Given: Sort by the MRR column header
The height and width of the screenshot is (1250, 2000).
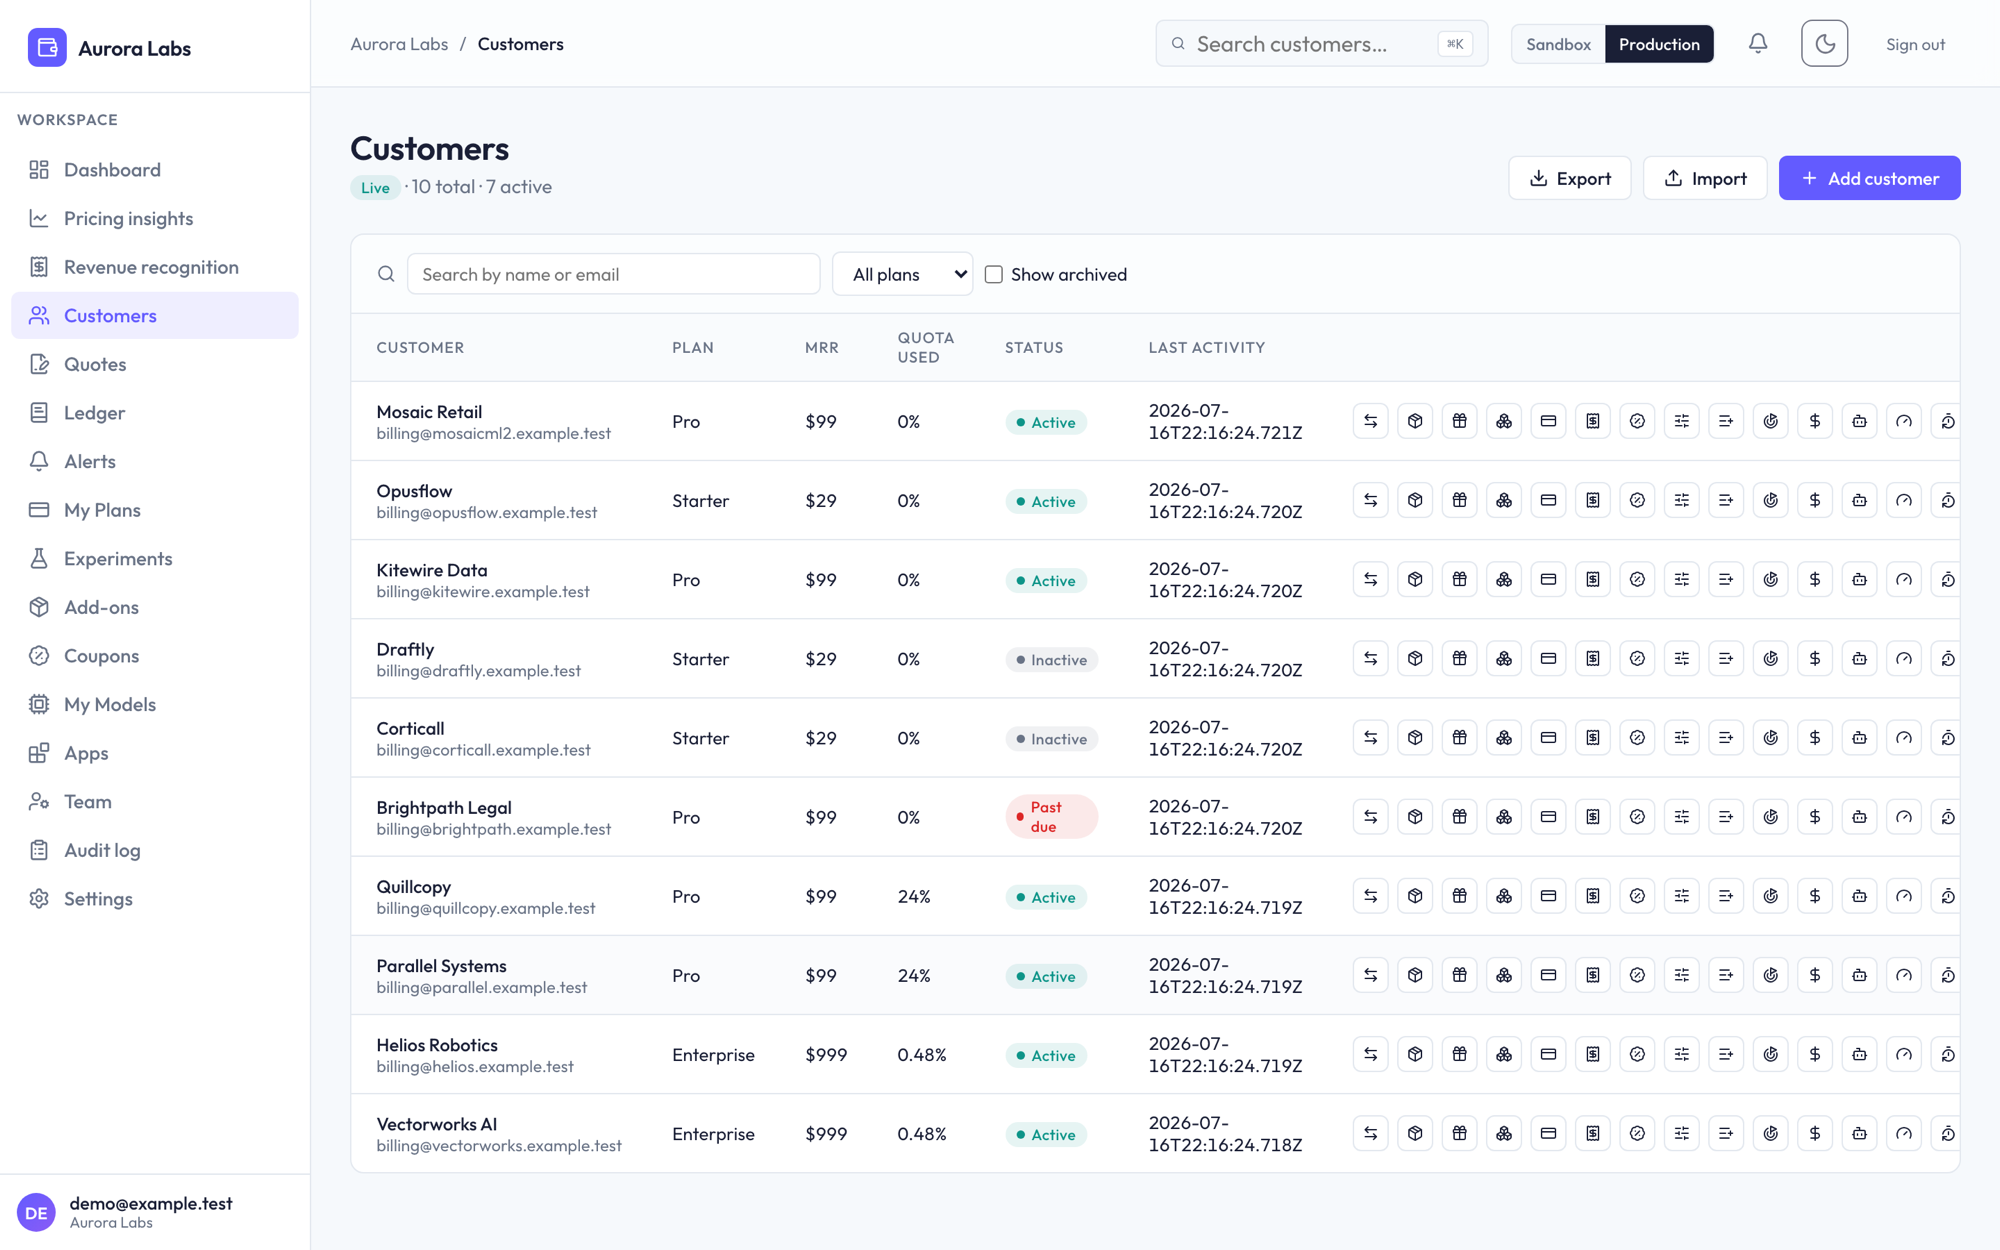Looking at the screenshot, I should point(822,347).
